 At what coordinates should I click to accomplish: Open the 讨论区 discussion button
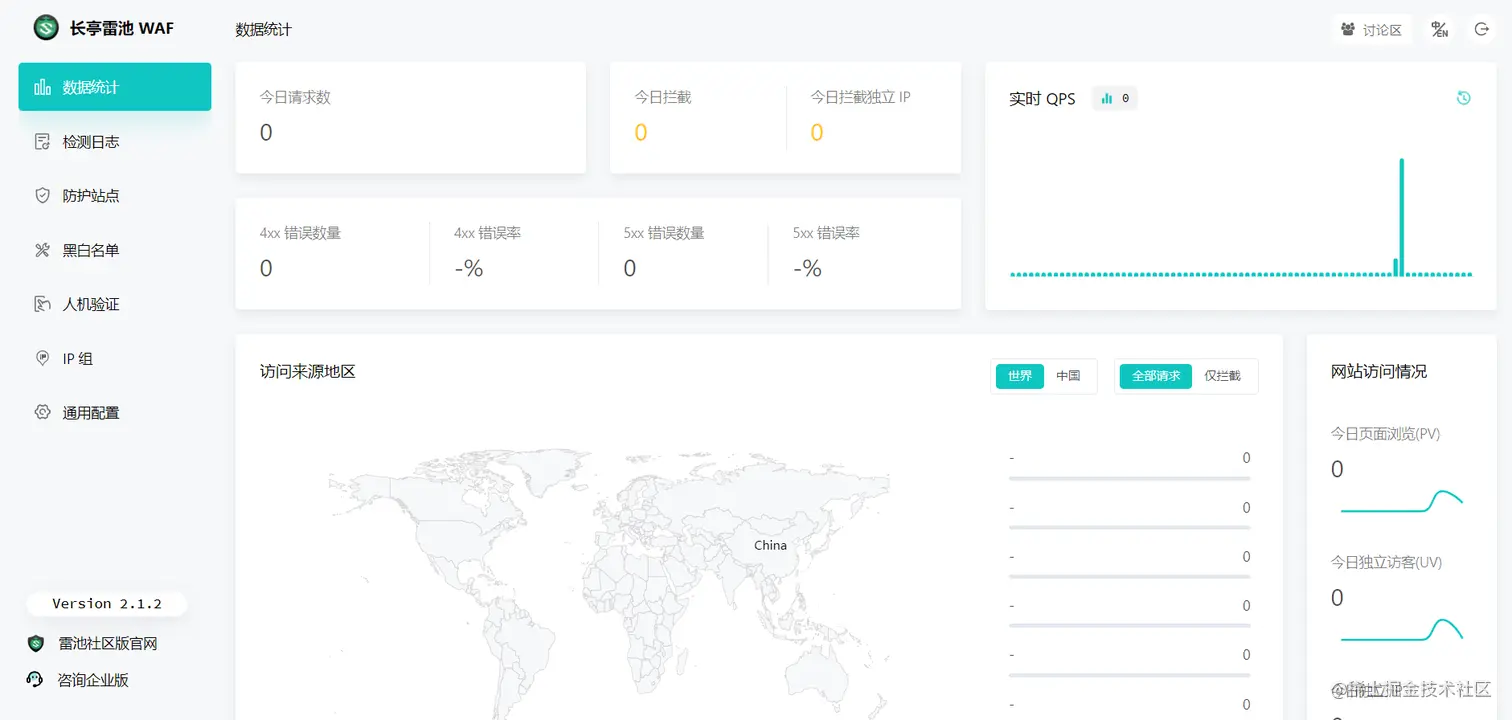[x=1372, y=30]
